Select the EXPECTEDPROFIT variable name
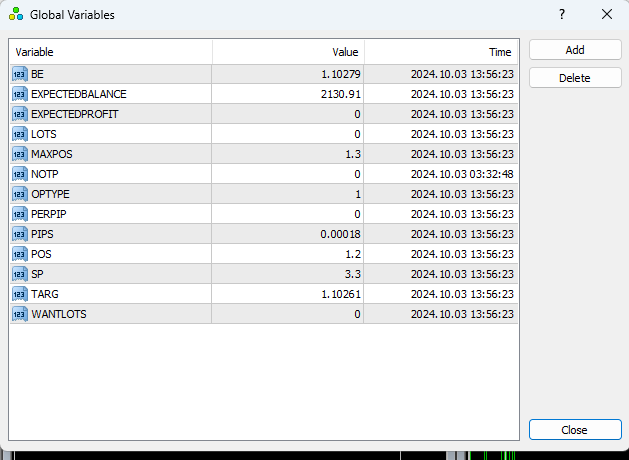 pyautogui.click(x=75, y=114)
